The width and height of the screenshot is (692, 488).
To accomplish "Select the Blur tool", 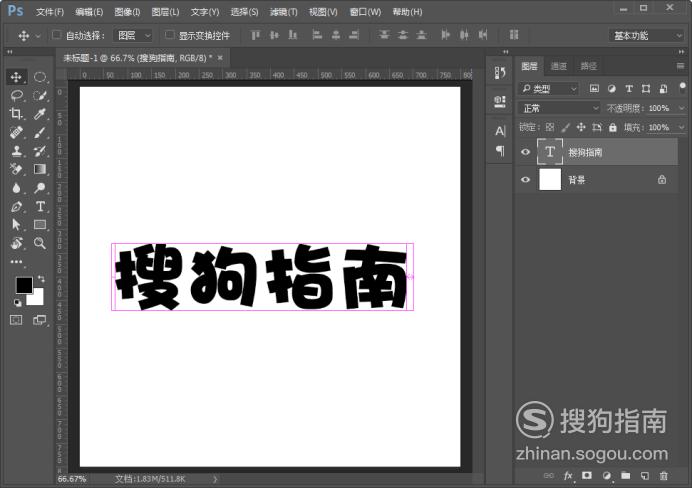I will coord(16,188).
